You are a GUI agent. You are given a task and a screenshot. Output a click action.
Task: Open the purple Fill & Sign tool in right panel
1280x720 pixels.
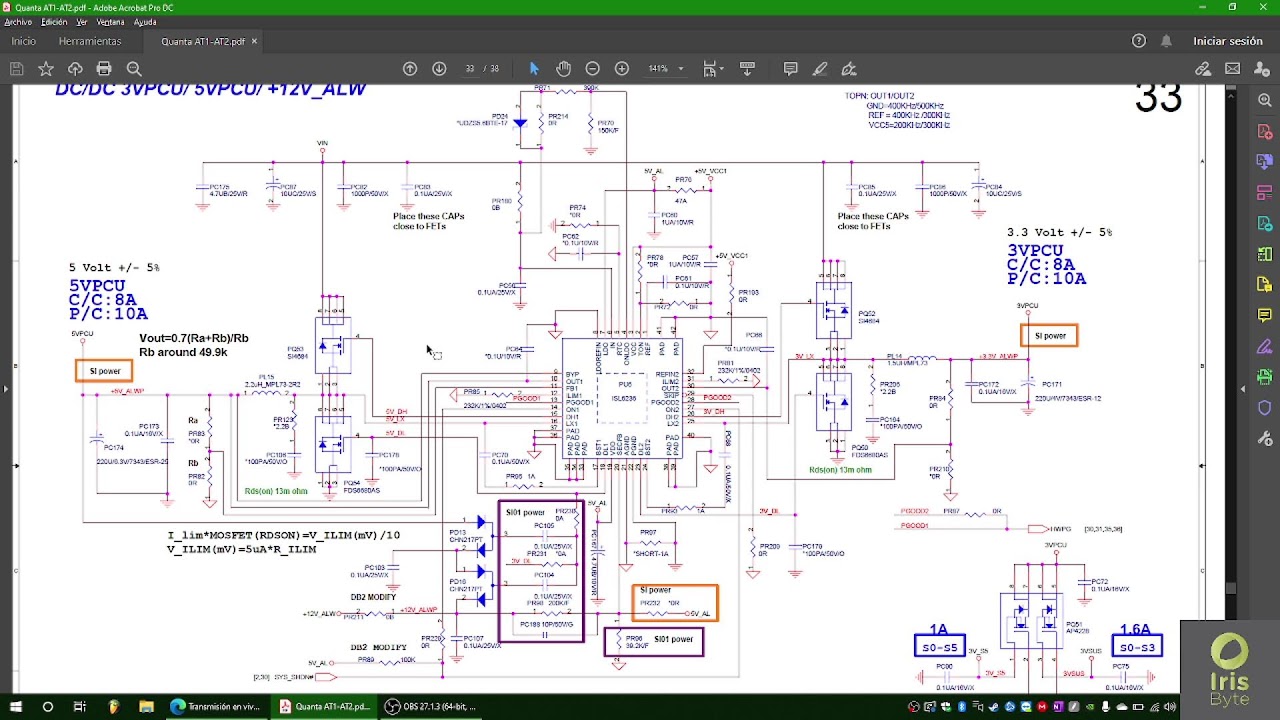(x=1264, y=347)
